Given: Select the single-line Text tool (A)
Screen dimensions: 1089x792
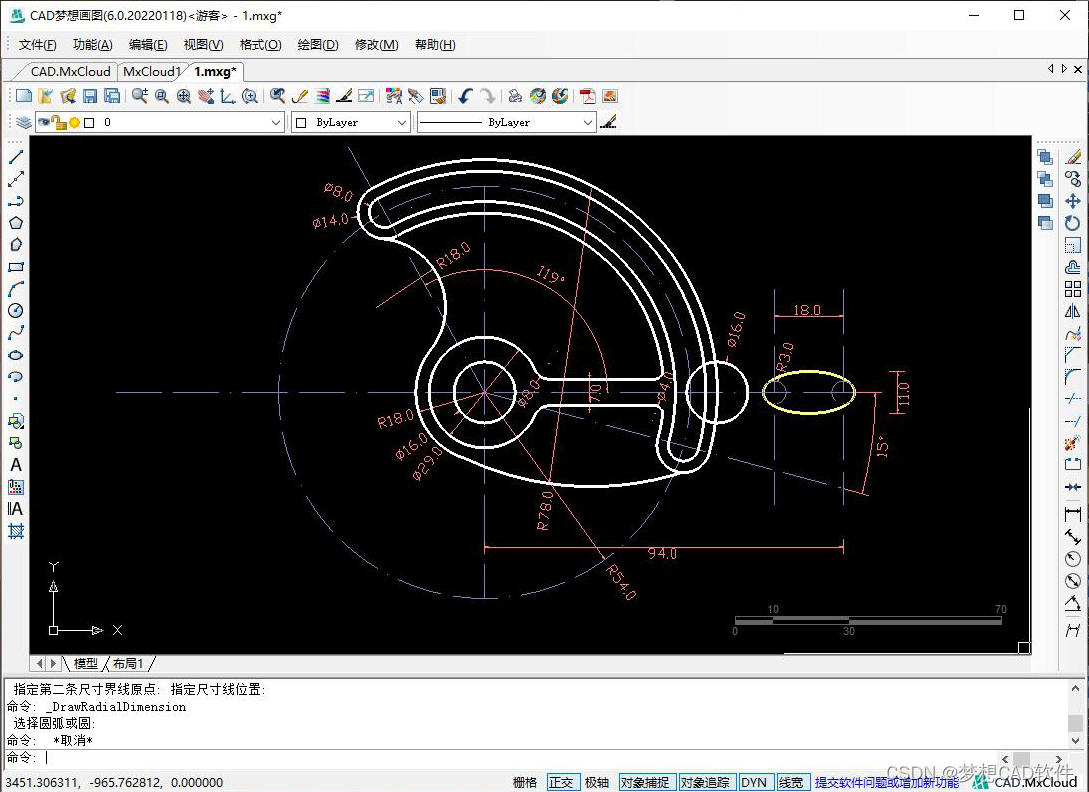Looking at the screenshot, I should 15,465.
